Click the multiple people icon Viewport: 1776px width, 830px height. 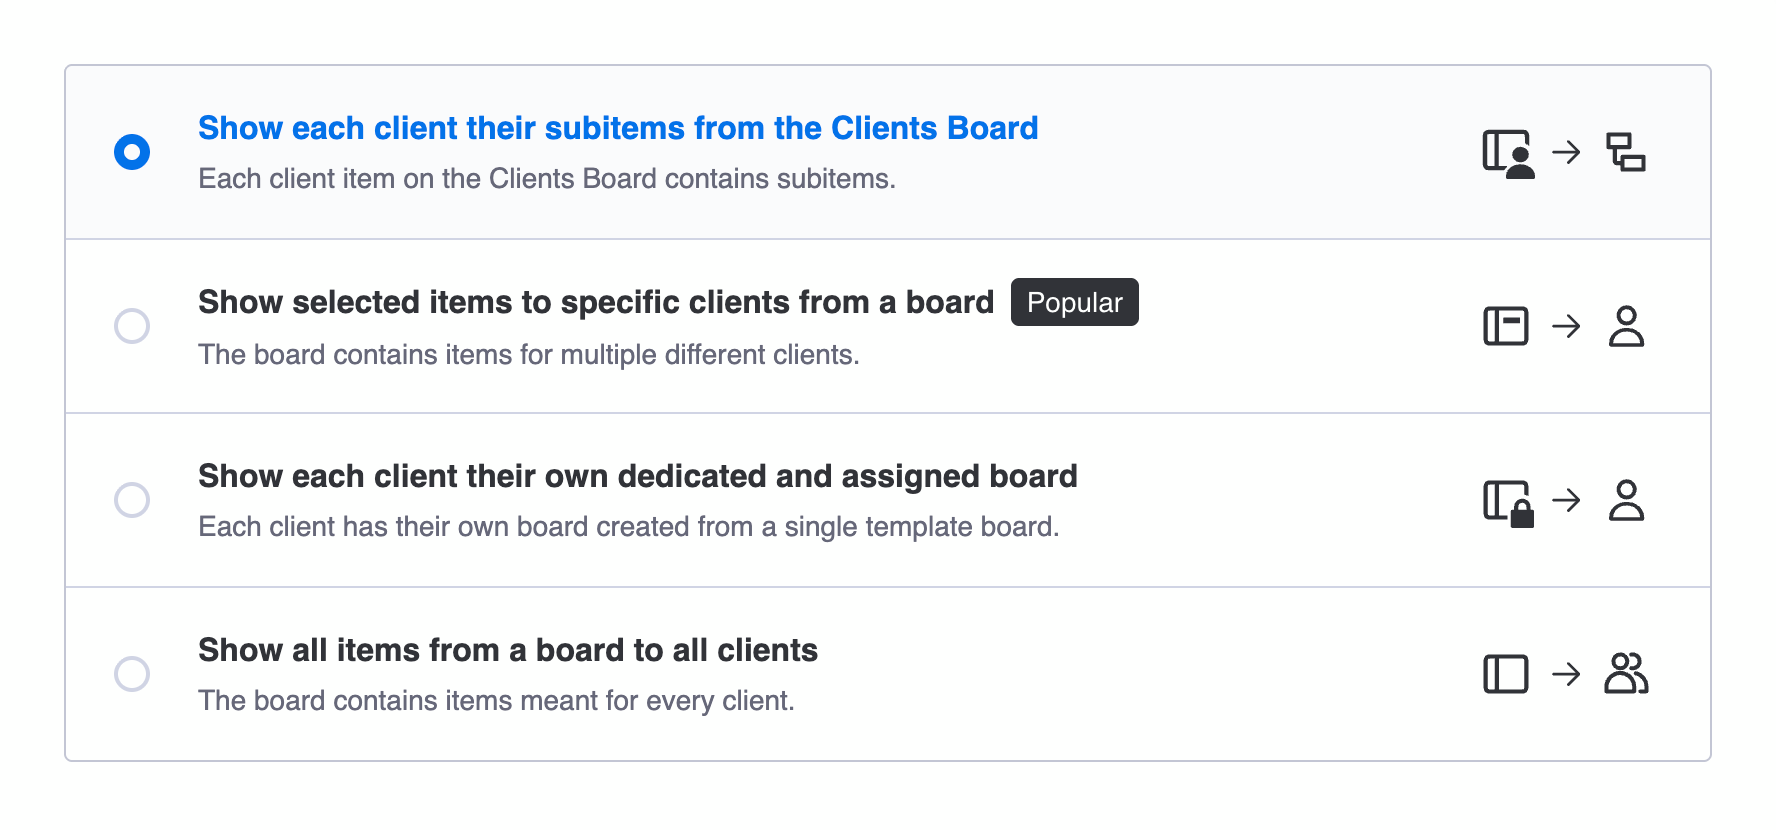pyautogui.click(x=1626, y=674)
